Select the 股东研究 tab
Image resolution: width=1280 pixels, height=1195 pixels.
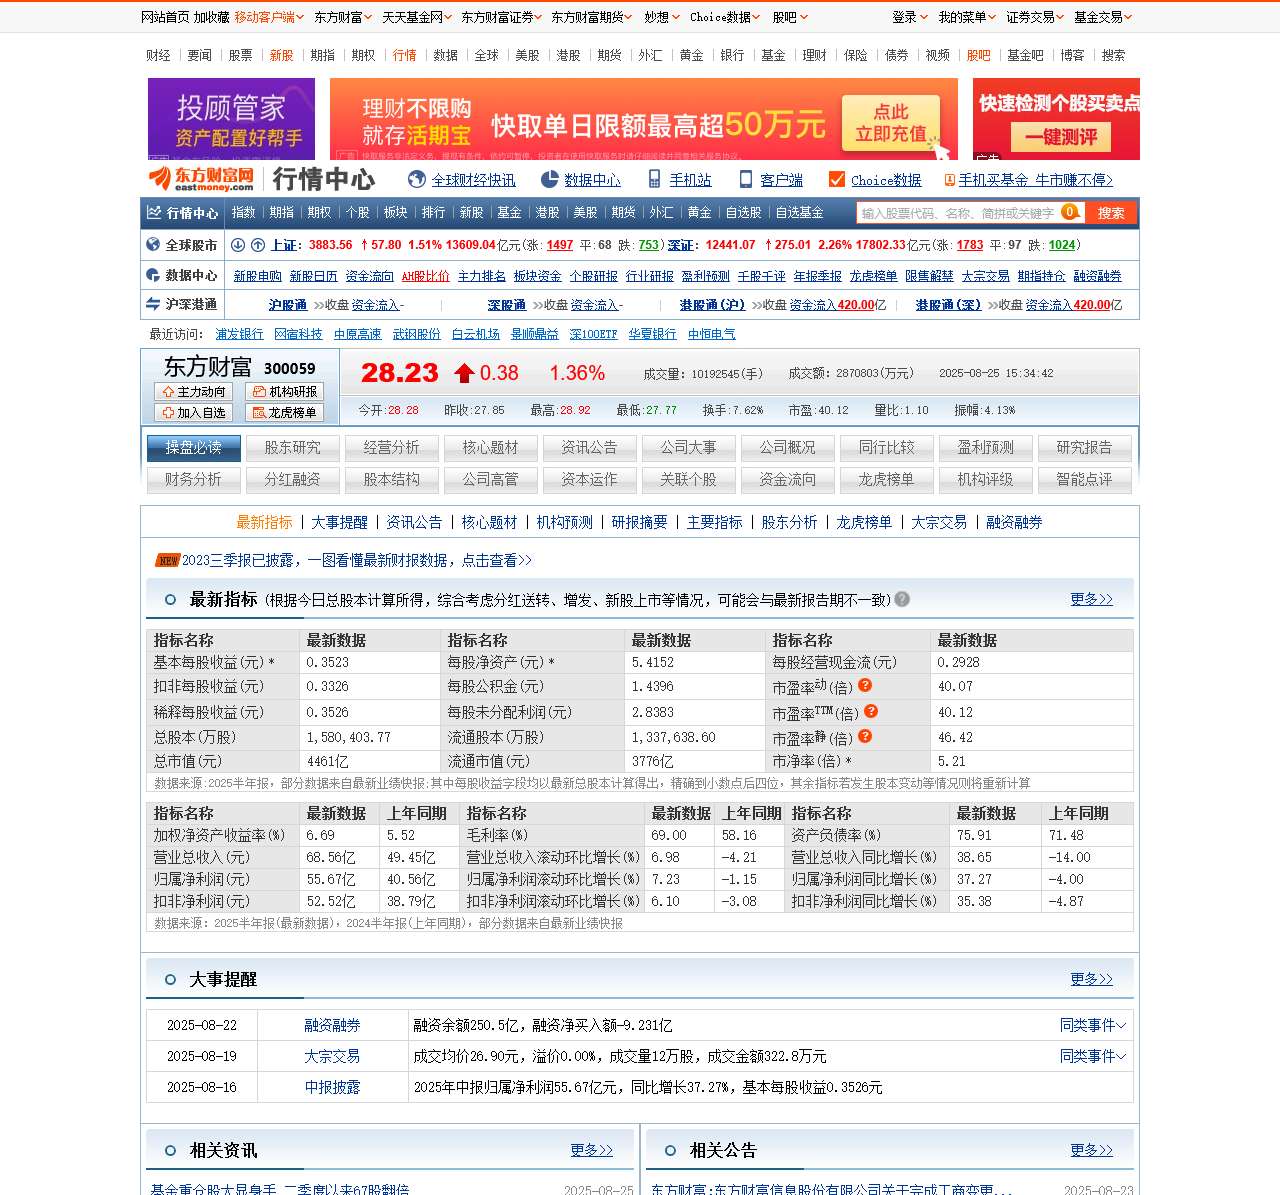[x=292, y=448]
